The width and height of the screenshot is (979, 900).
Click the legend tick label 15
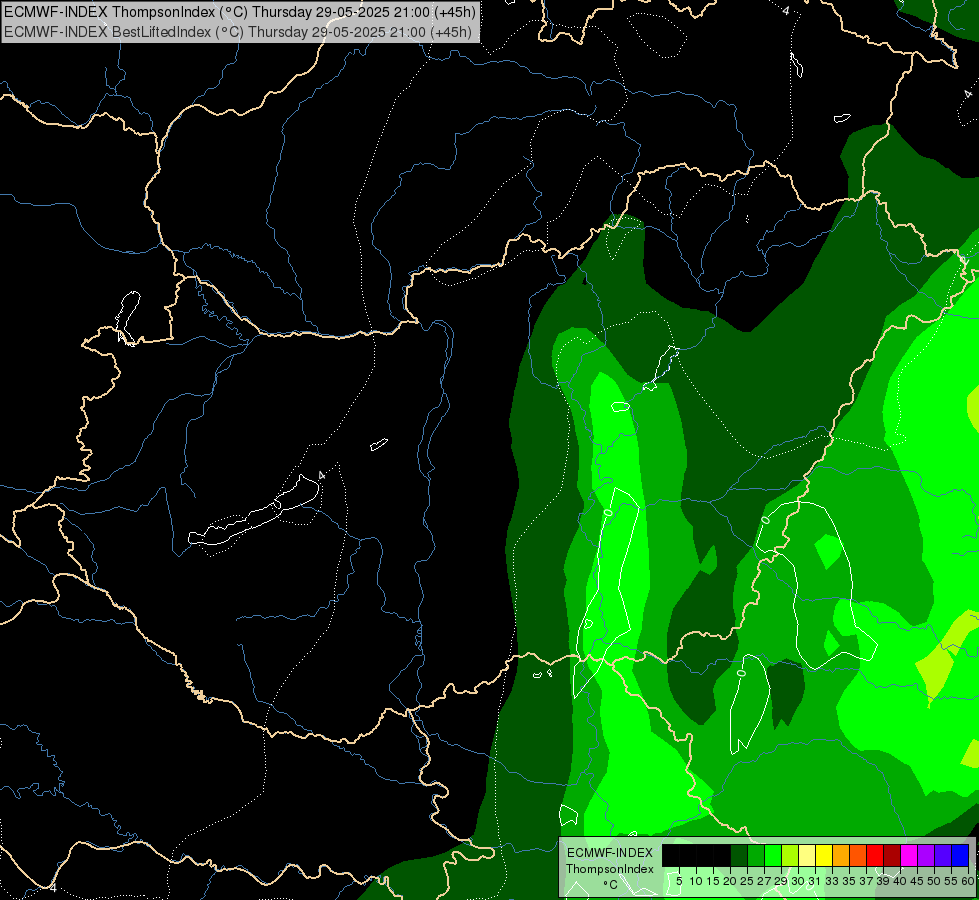(713, 881)
